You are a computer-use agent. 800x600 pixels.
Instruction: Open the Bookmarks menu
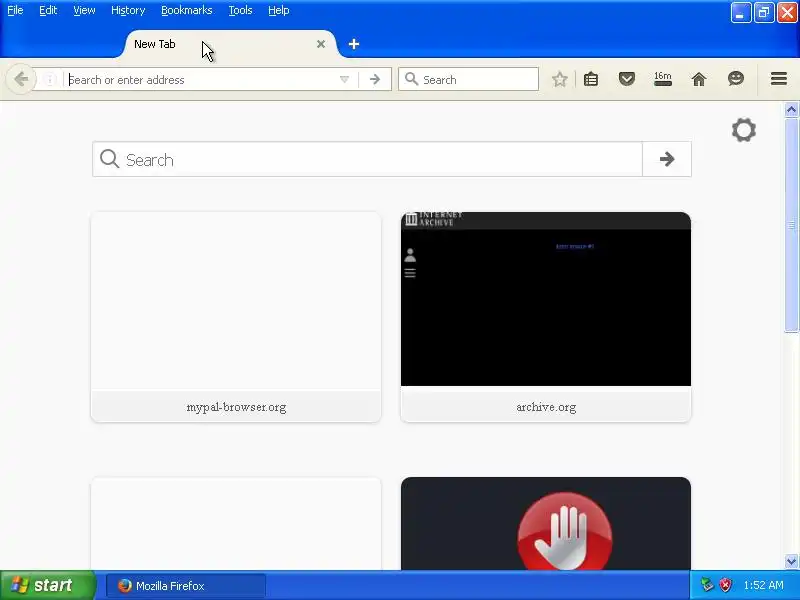pos(186,10)
